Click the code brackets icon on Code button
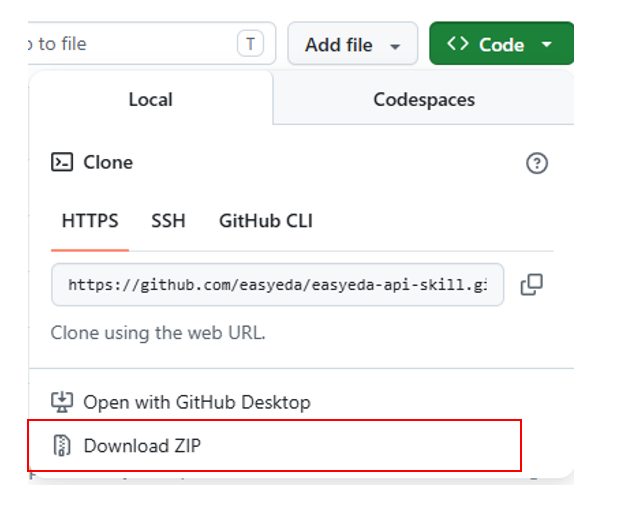Viewport: 618px width, 515px height. coord(458,43)
